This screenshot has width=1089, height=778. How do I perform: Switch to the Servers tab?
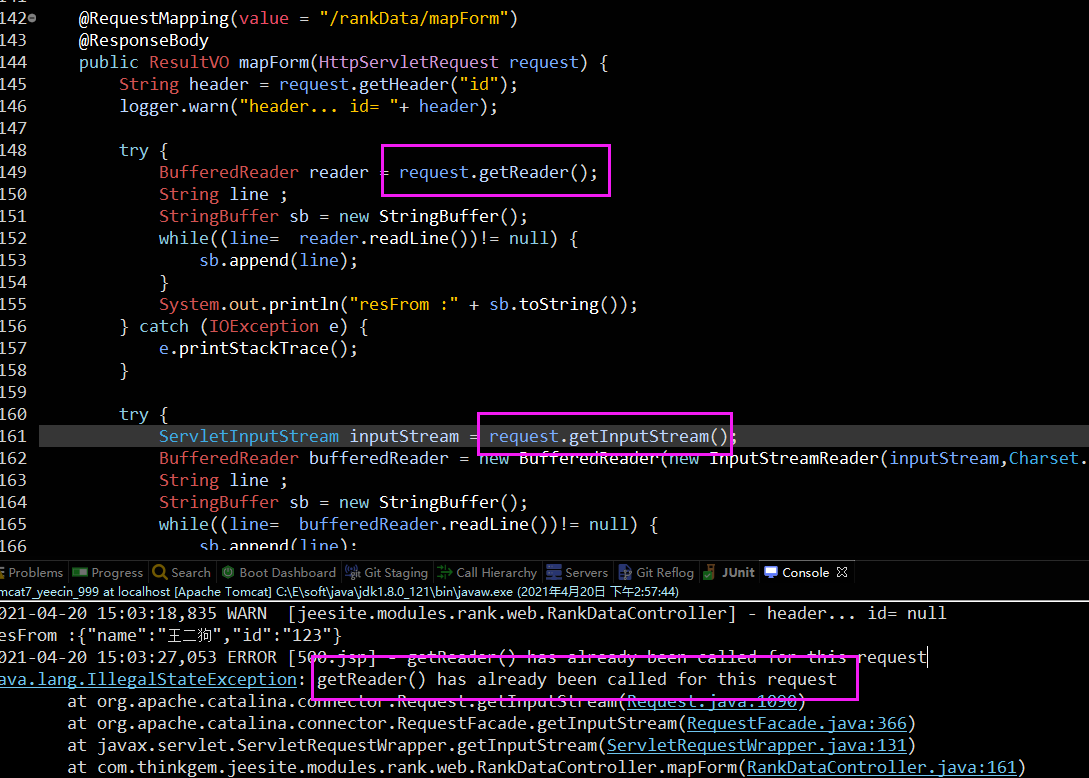(577, 572)
